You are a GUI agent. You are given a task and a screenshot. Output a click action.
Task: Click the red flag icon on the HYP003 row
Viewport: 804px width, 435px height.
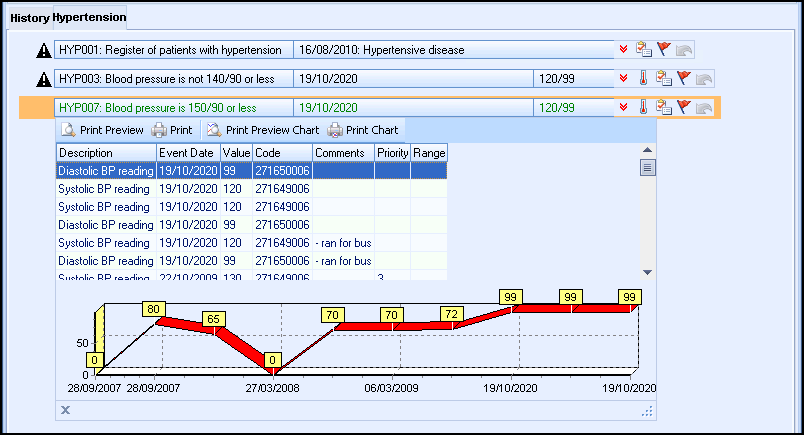click(x=684, y=79)
